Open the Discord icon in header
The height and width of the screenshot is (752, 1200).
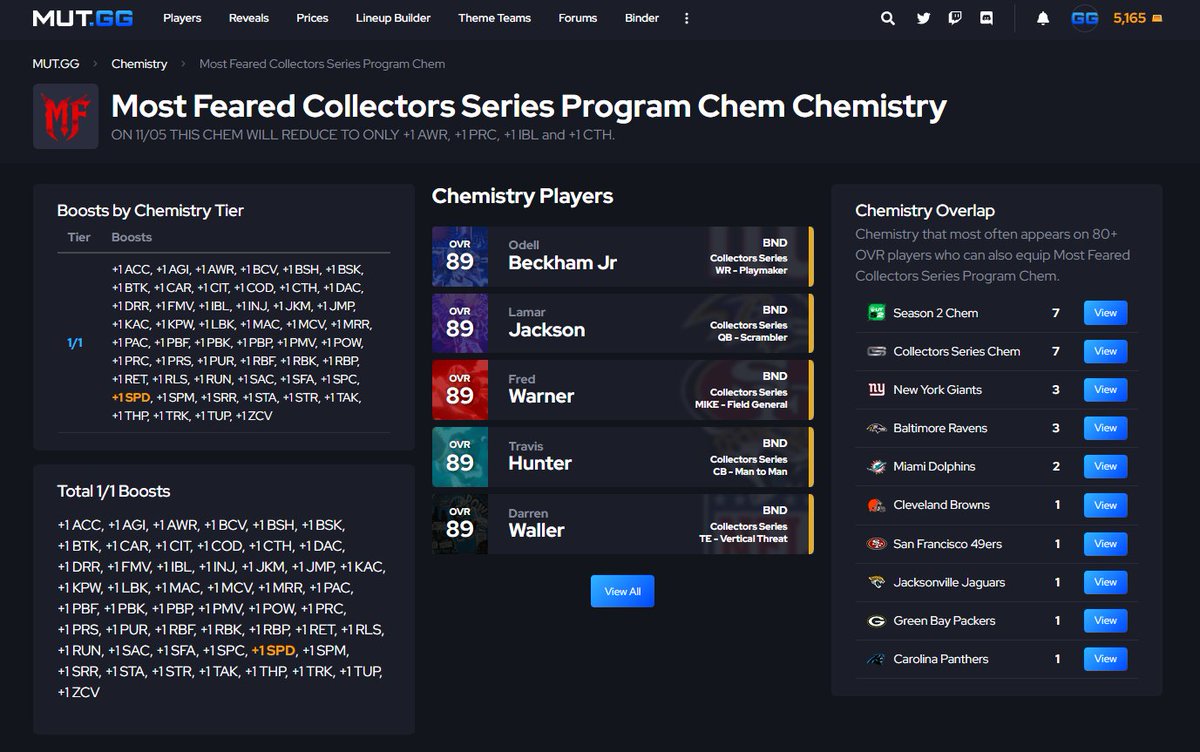[x=987, y=18]
